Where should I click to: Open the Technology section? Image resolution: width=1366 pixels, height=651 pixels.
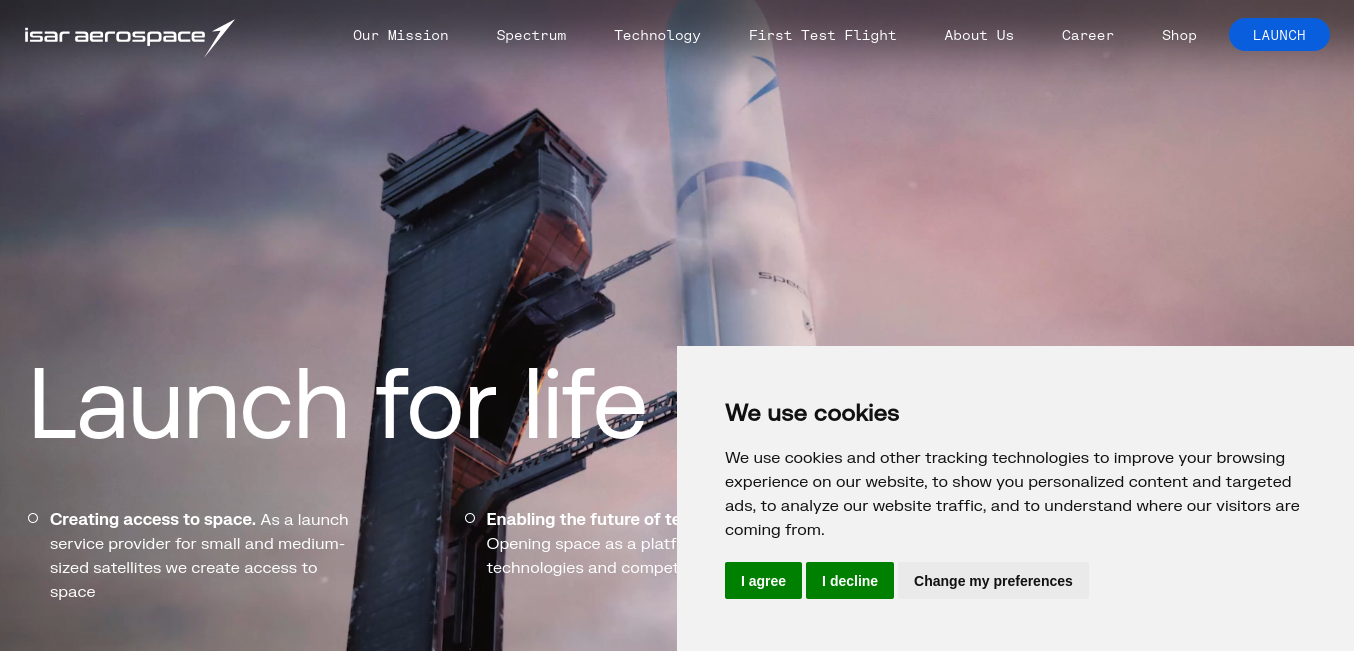[x=657, y=35]
